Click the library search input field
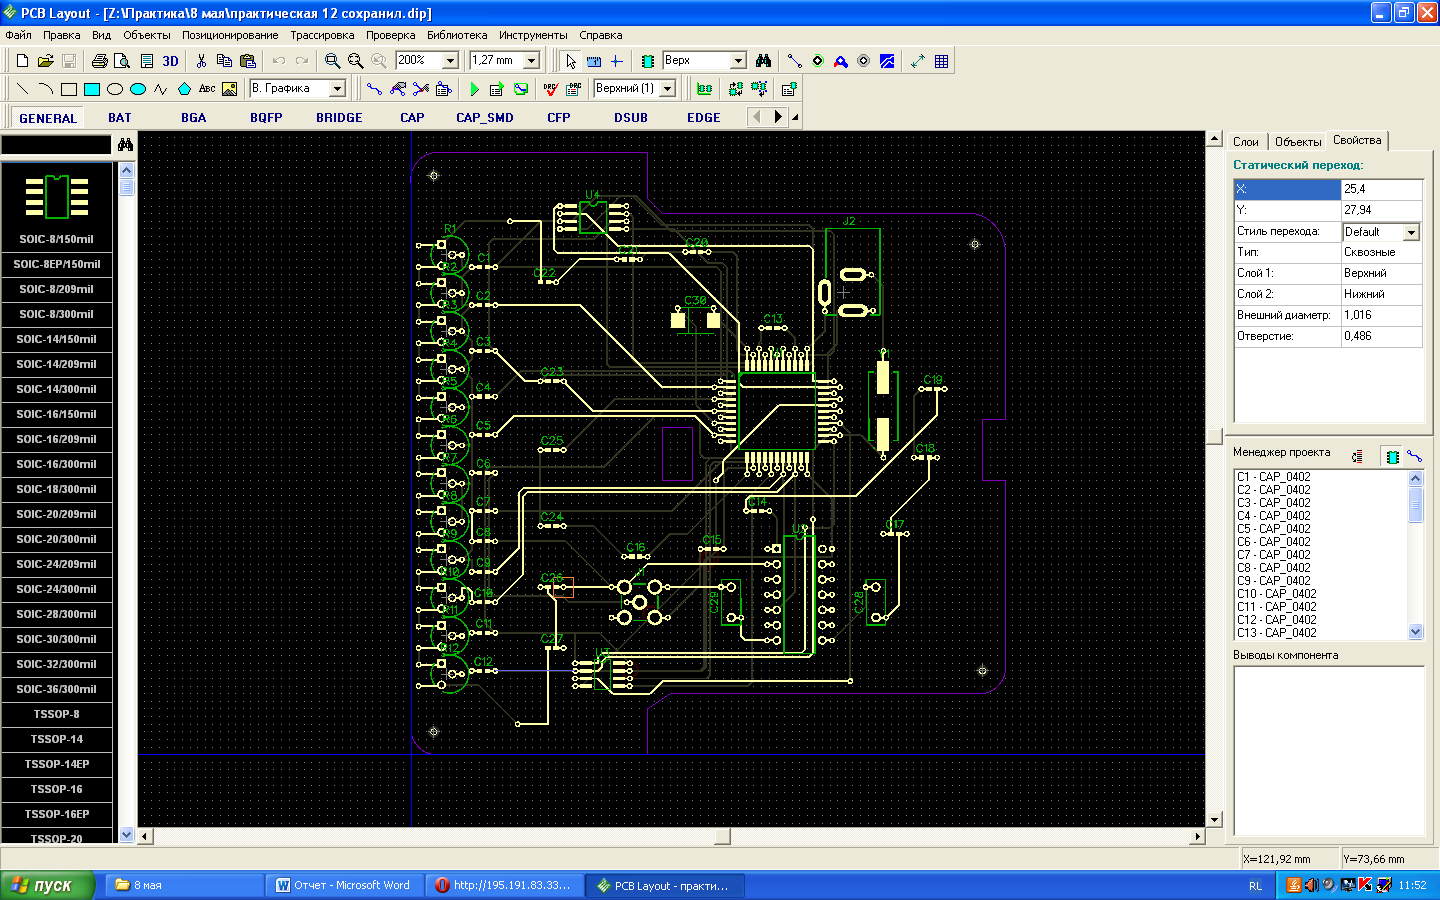This screenshot has height=900, width=1440. pos(56,145)
